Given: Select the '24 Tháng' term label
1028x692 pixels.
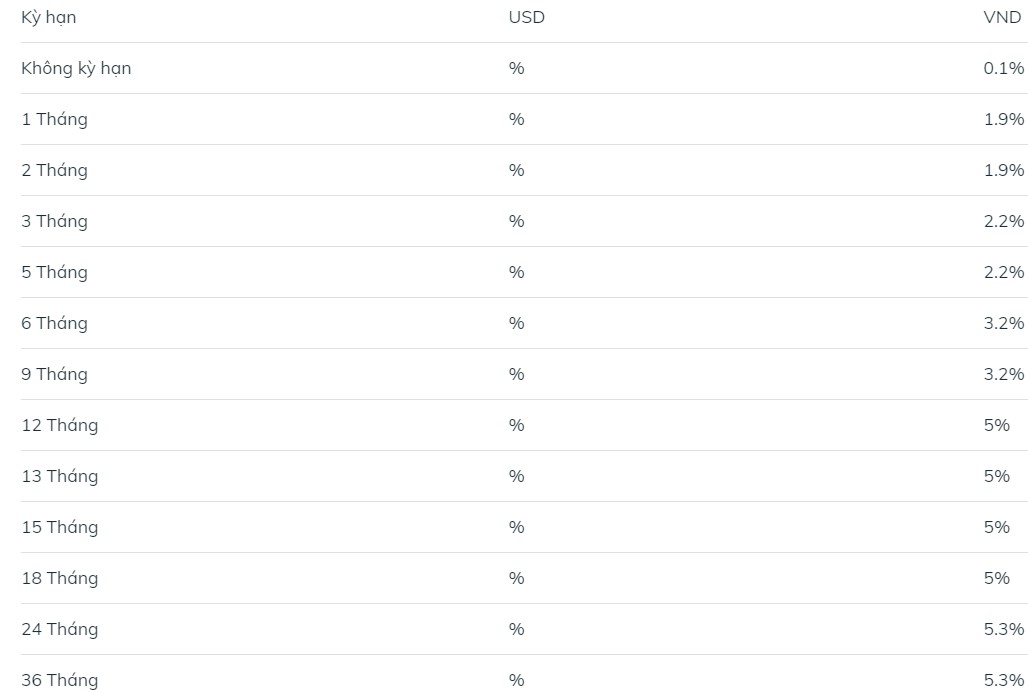Looking at the screenshot, I should click(x=60, y=630).
